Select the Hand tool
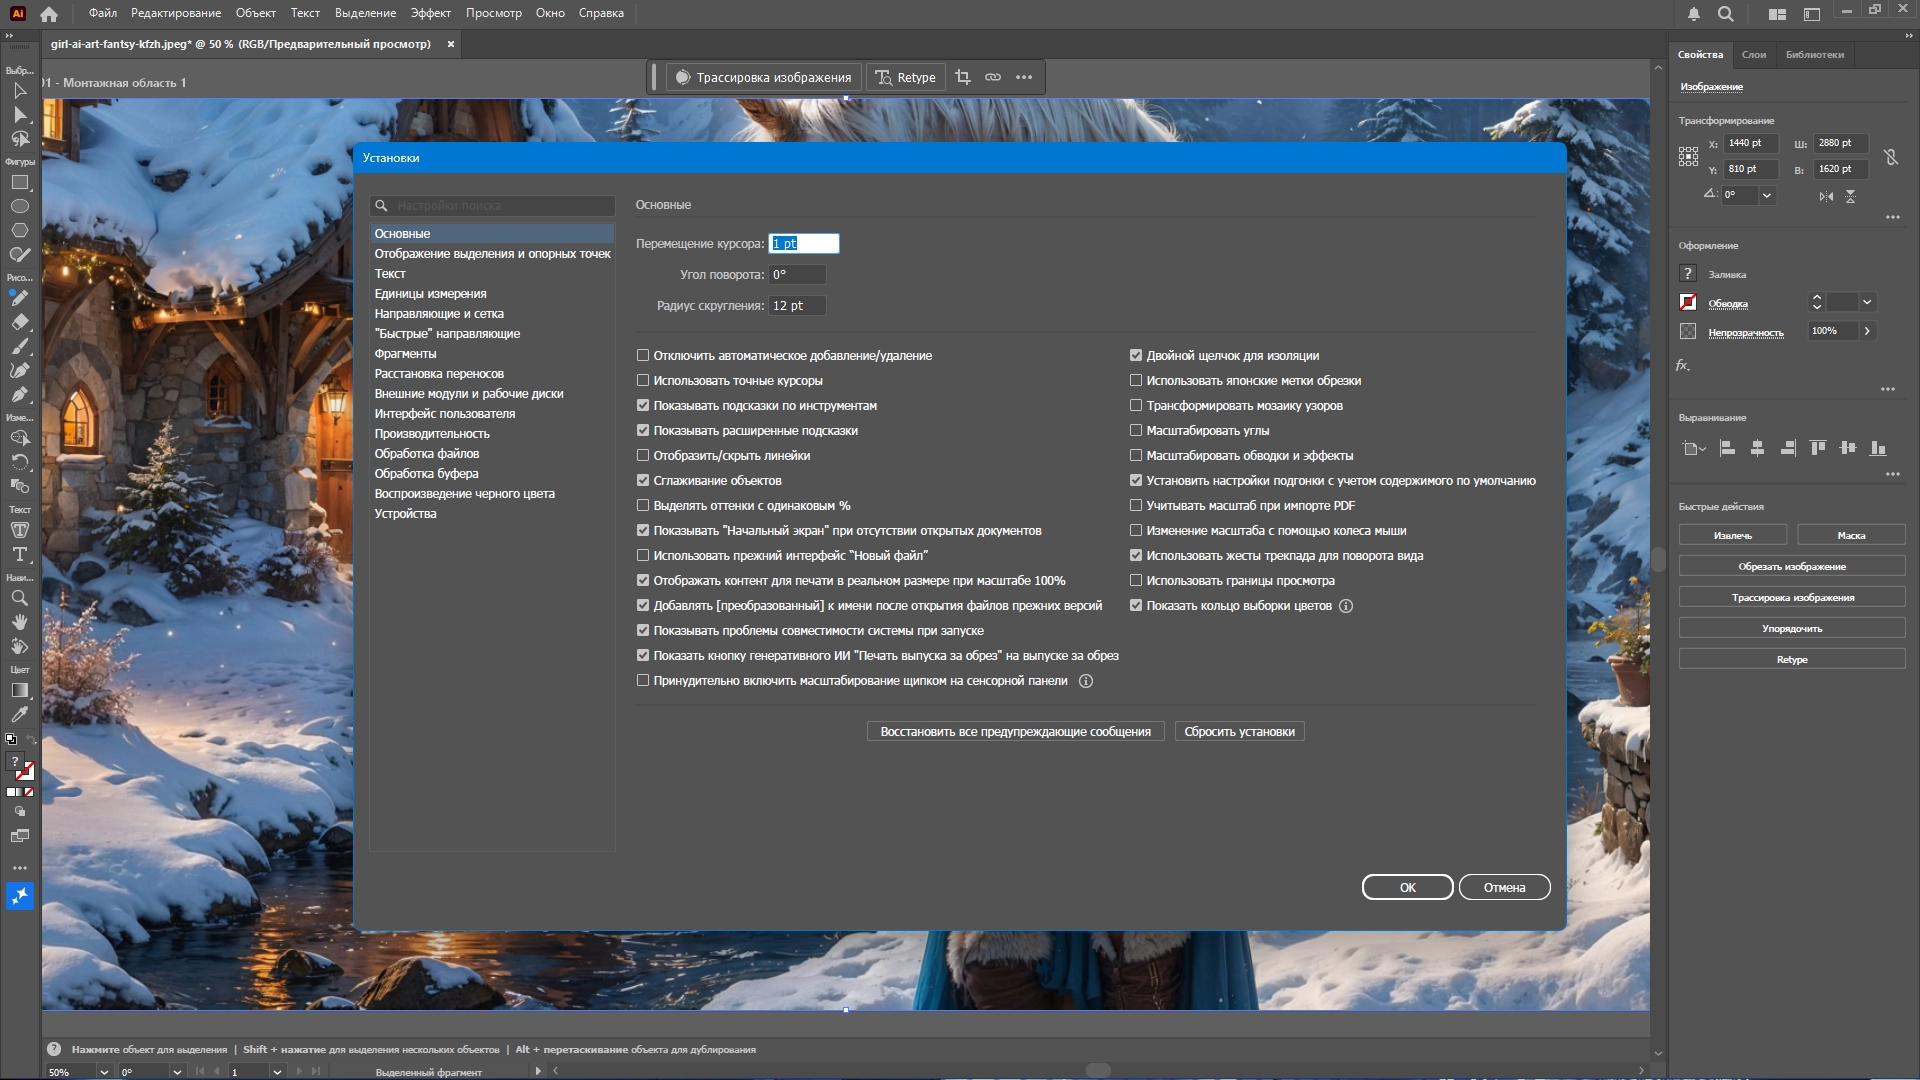Image resolution: width=1920 pixels, height=1080 pixels. 19,622
